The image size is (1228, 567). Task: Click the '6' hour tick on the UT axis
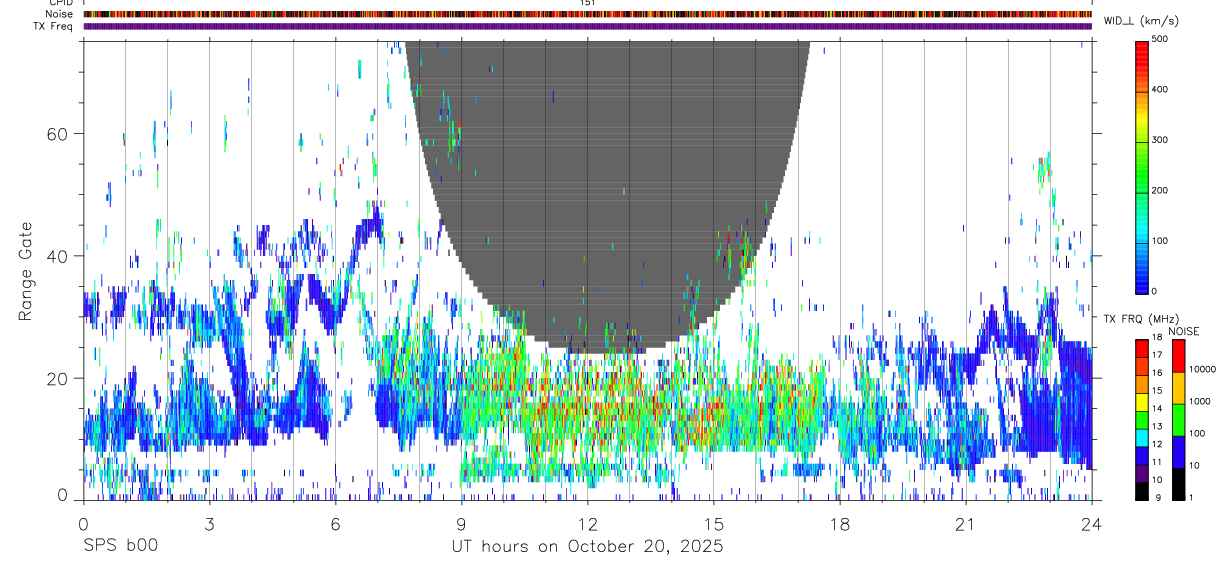click(x=335, y=524)
